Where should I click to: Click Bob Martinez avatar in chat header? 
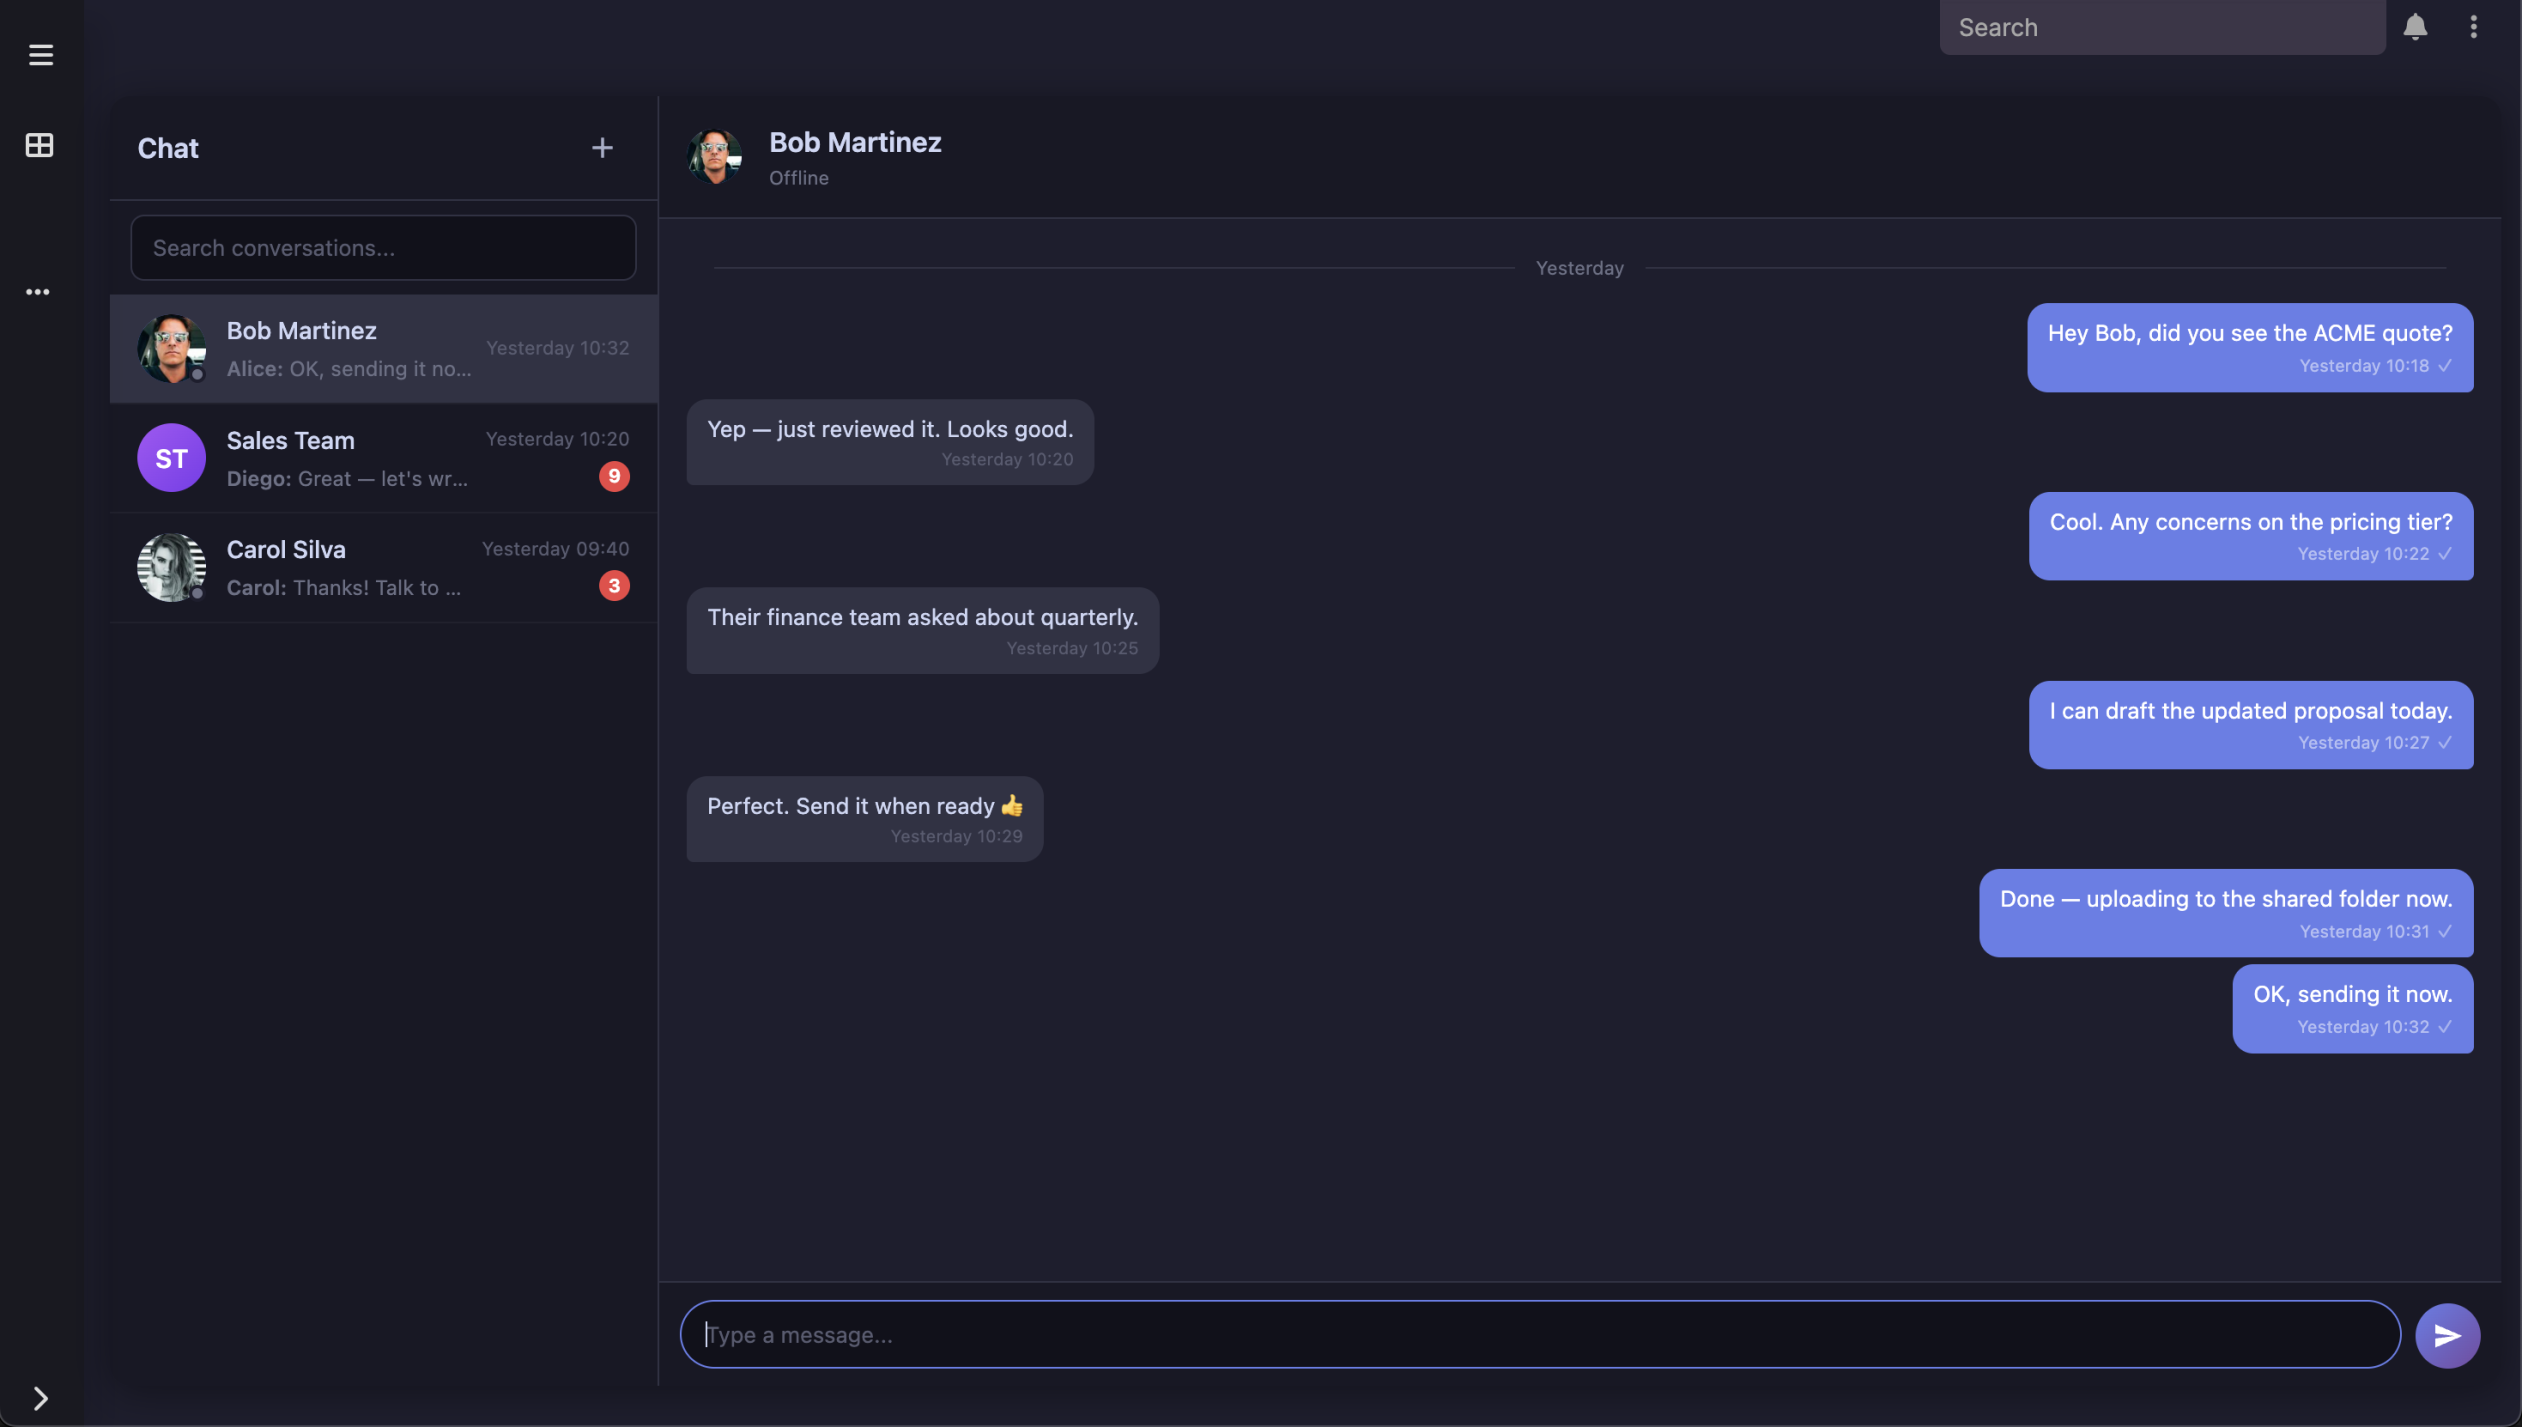coord(714,156)
